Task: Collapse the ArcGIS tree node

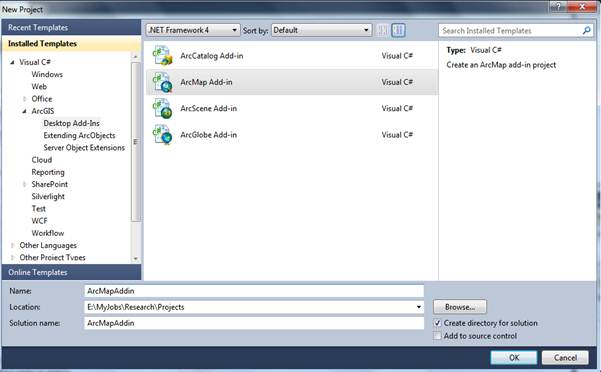Action: 24,111
